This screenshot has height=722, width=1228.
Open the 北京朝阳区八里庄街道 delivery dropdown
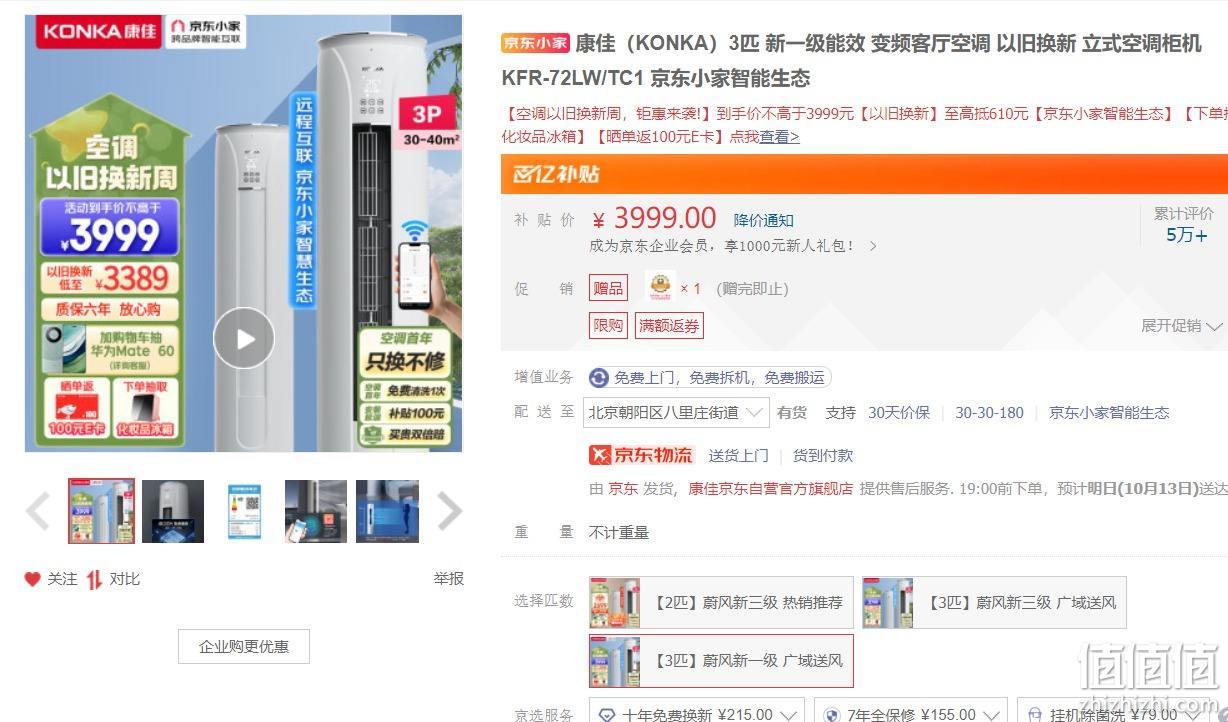(x=676, y=412)
